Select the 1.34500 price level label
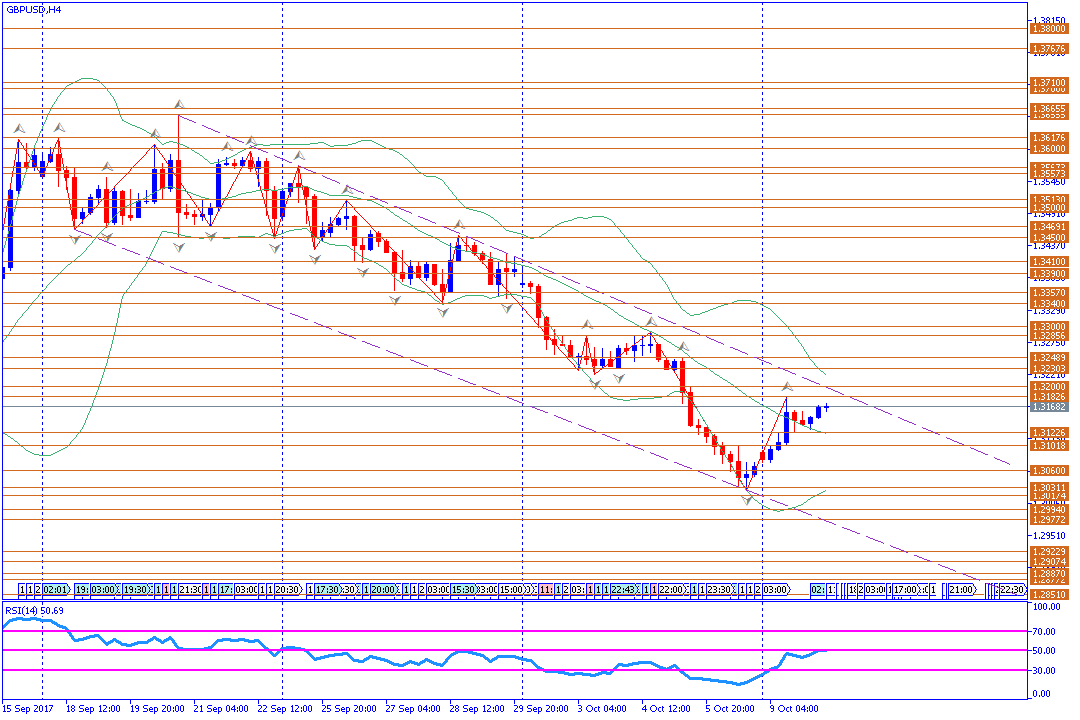 (x=1049, y=238)
